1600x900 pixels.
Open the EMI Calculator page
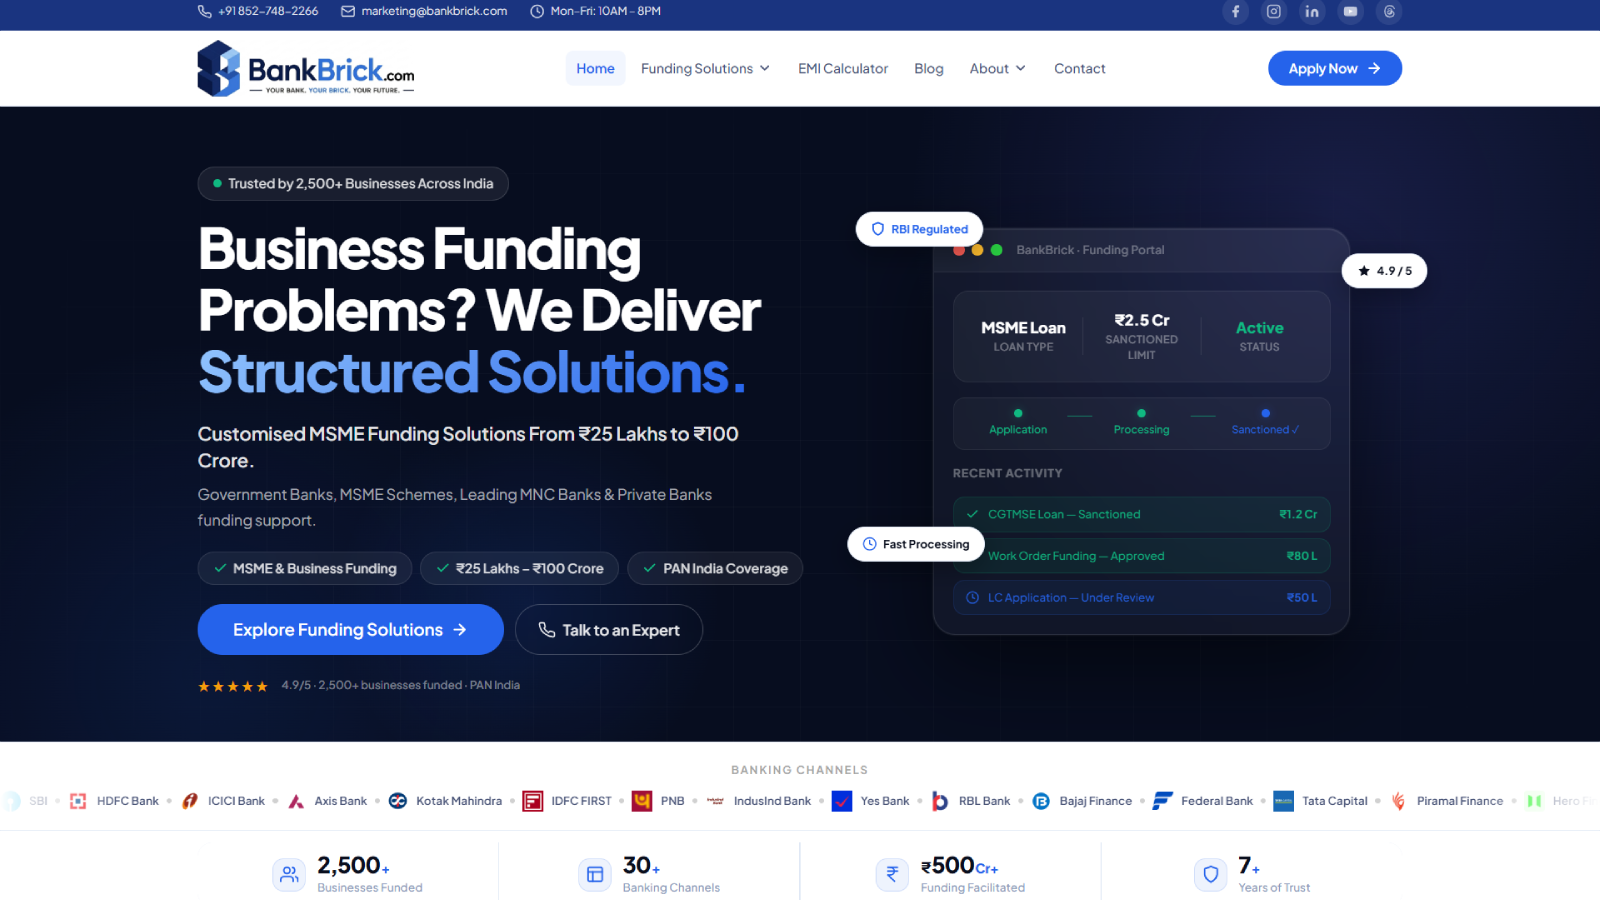(x=843, y=68)
